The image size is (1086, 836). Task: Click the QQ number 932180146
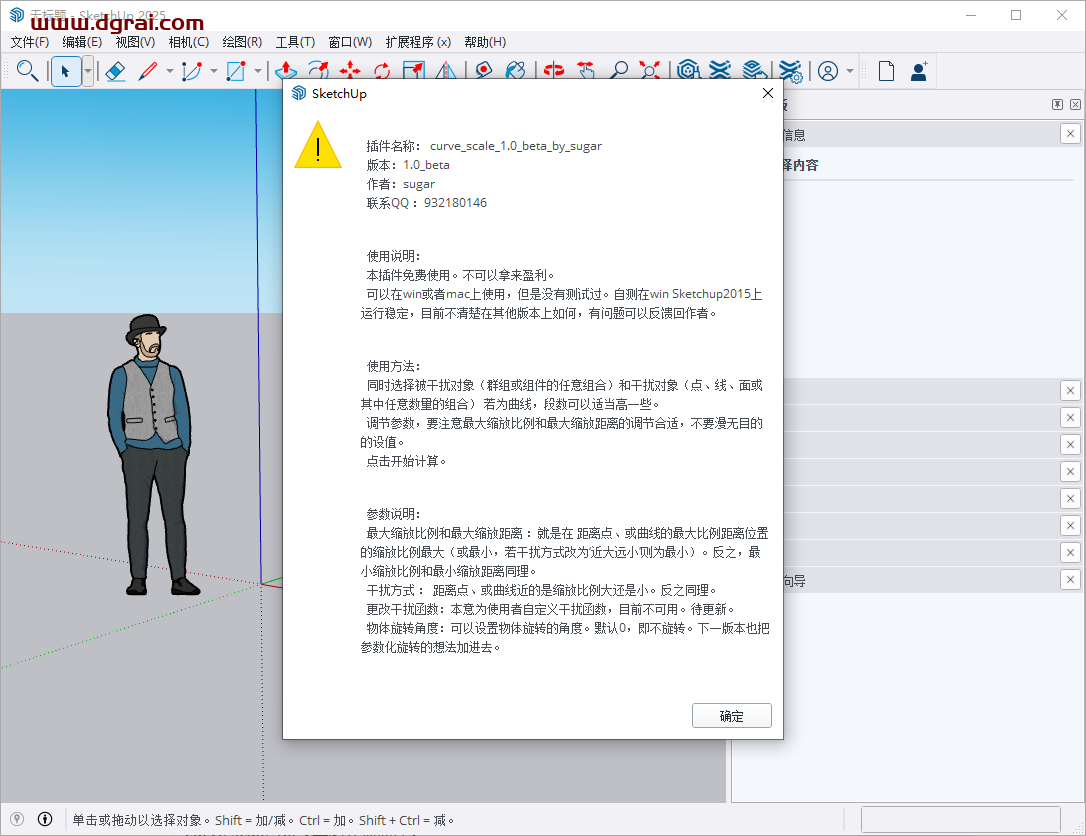(455, 203)
